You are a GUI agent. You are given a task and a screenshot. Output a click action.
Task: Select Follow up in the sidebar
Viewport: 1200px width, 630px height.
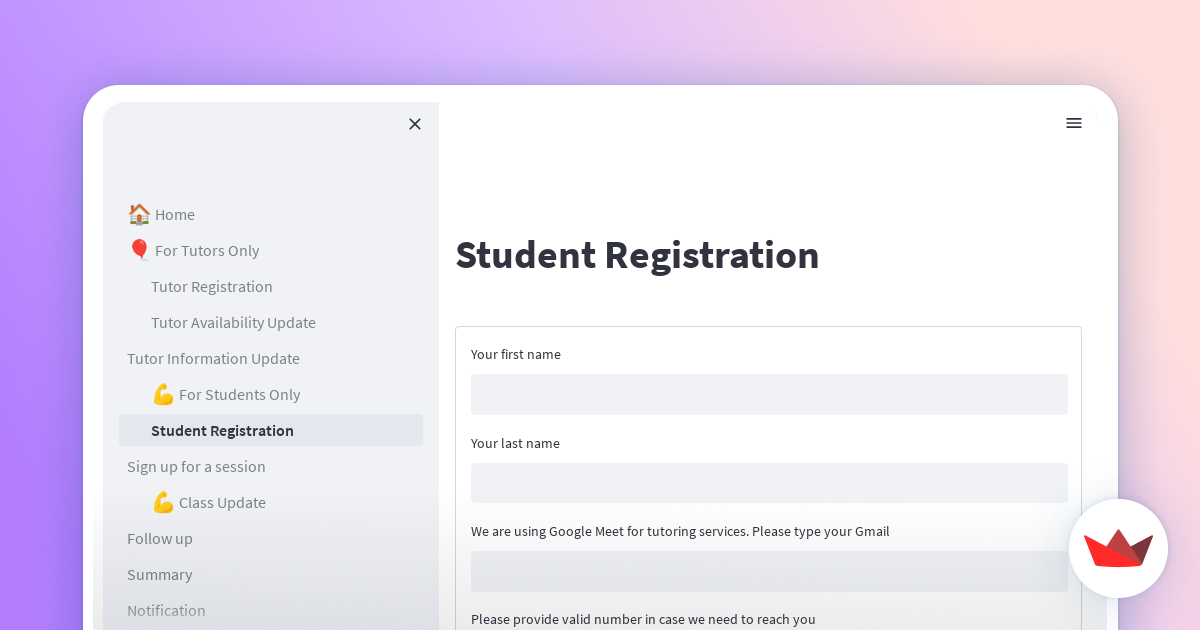tap(160, 538)
